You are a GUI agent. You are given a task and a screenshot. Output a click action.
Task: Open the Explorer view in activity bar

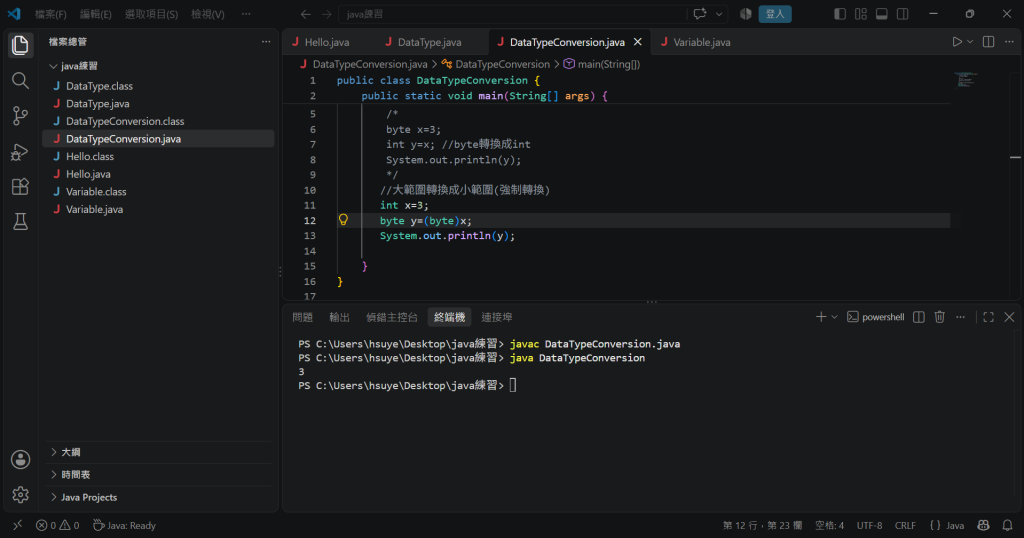coord(20,45)
